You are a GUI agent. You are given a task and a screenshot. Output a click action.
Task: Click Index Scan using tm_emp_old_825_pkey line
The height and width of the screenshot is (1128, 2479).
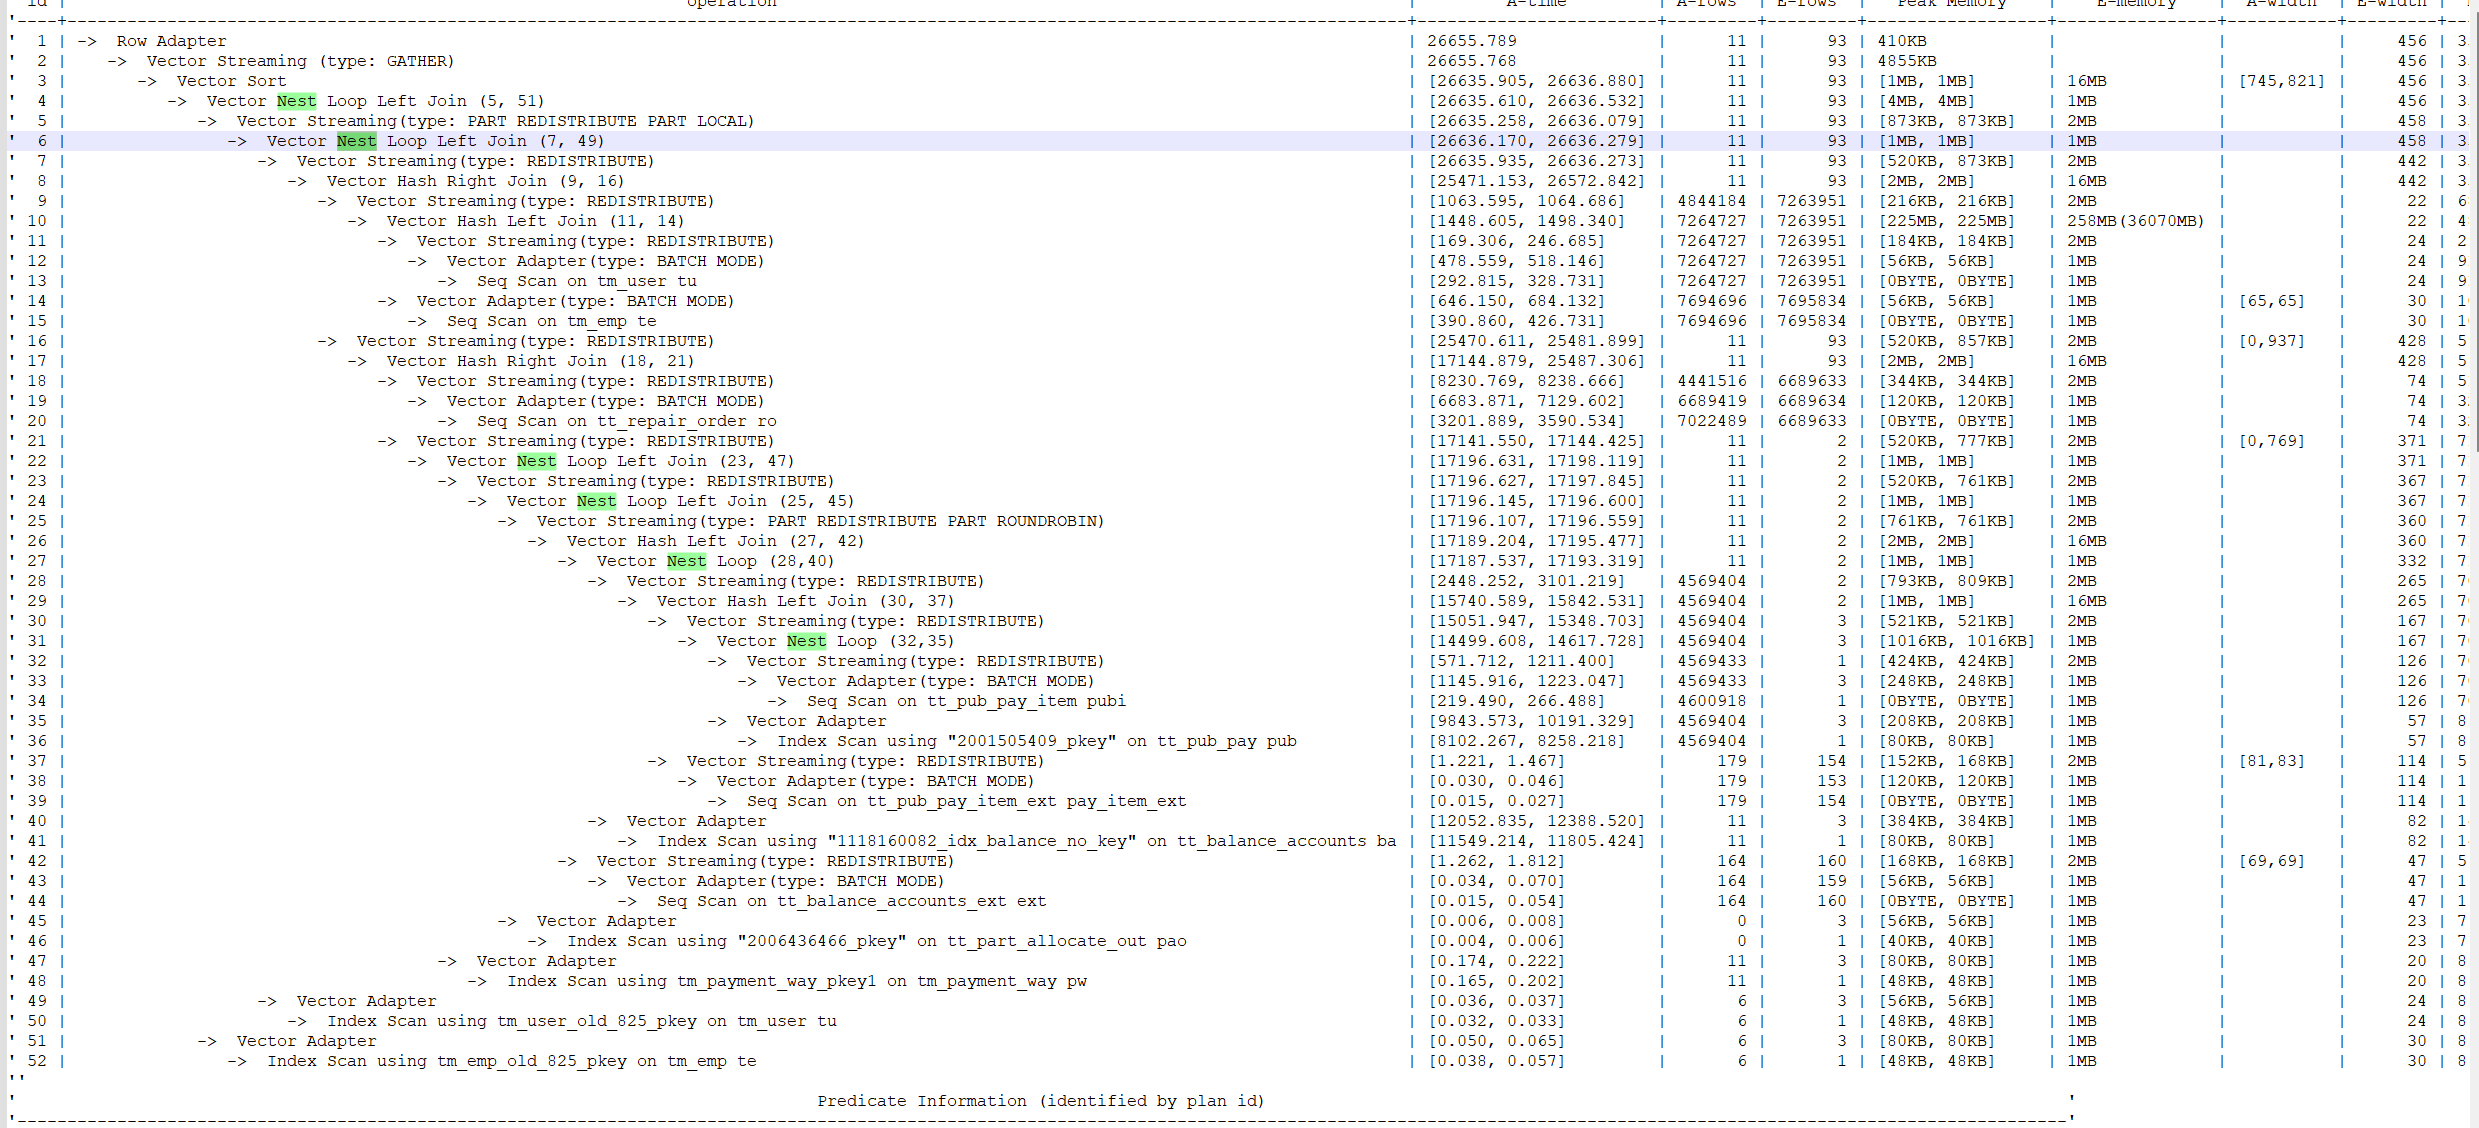pyautogui.click(x=511, y=1061)
